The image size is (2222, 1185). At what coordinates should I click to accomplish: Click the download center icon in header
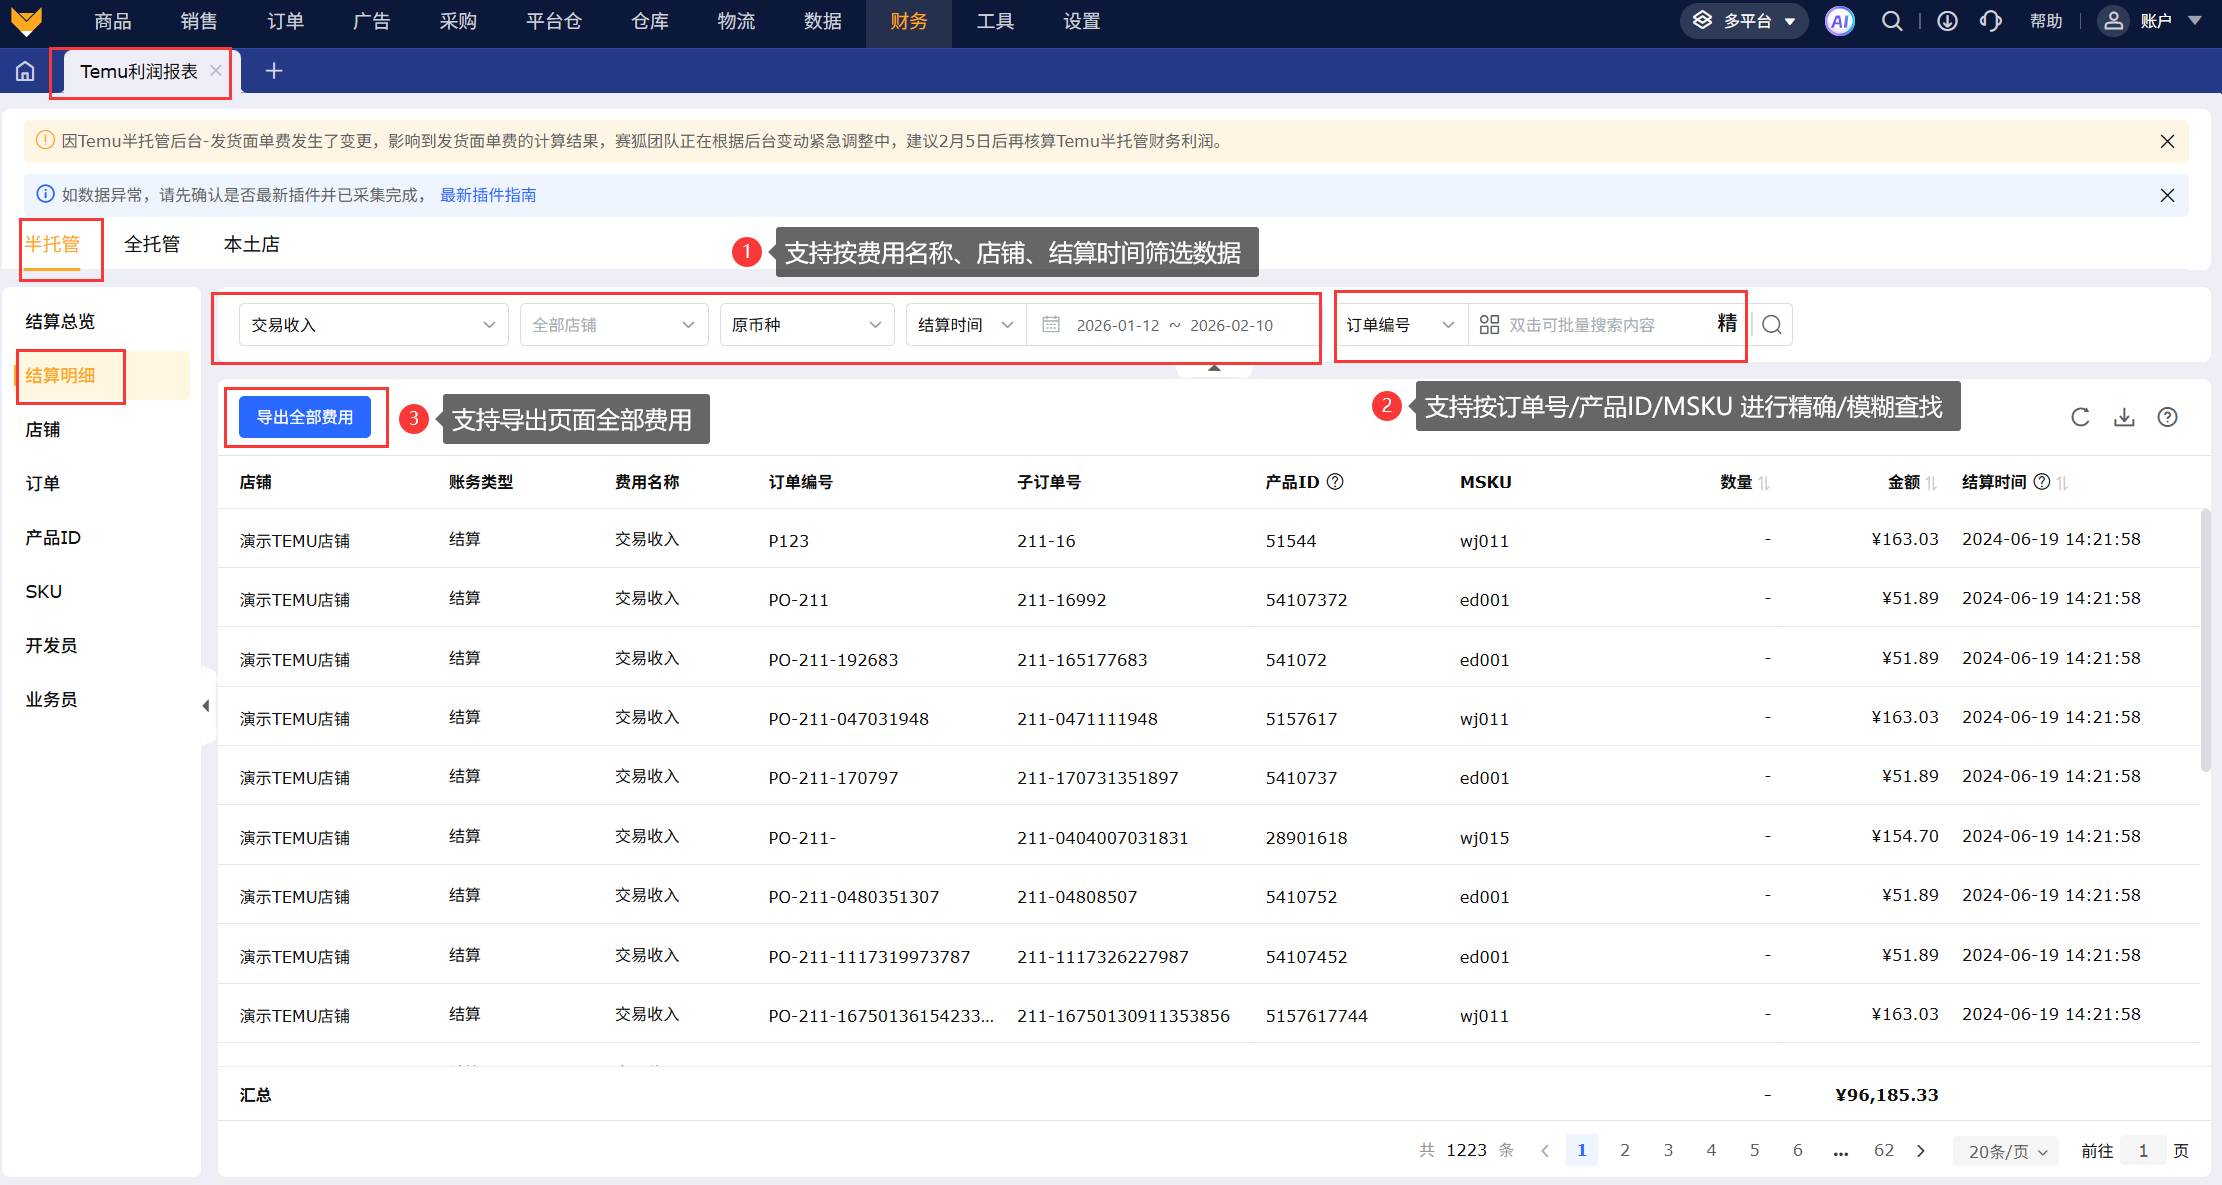(1947, 21)
